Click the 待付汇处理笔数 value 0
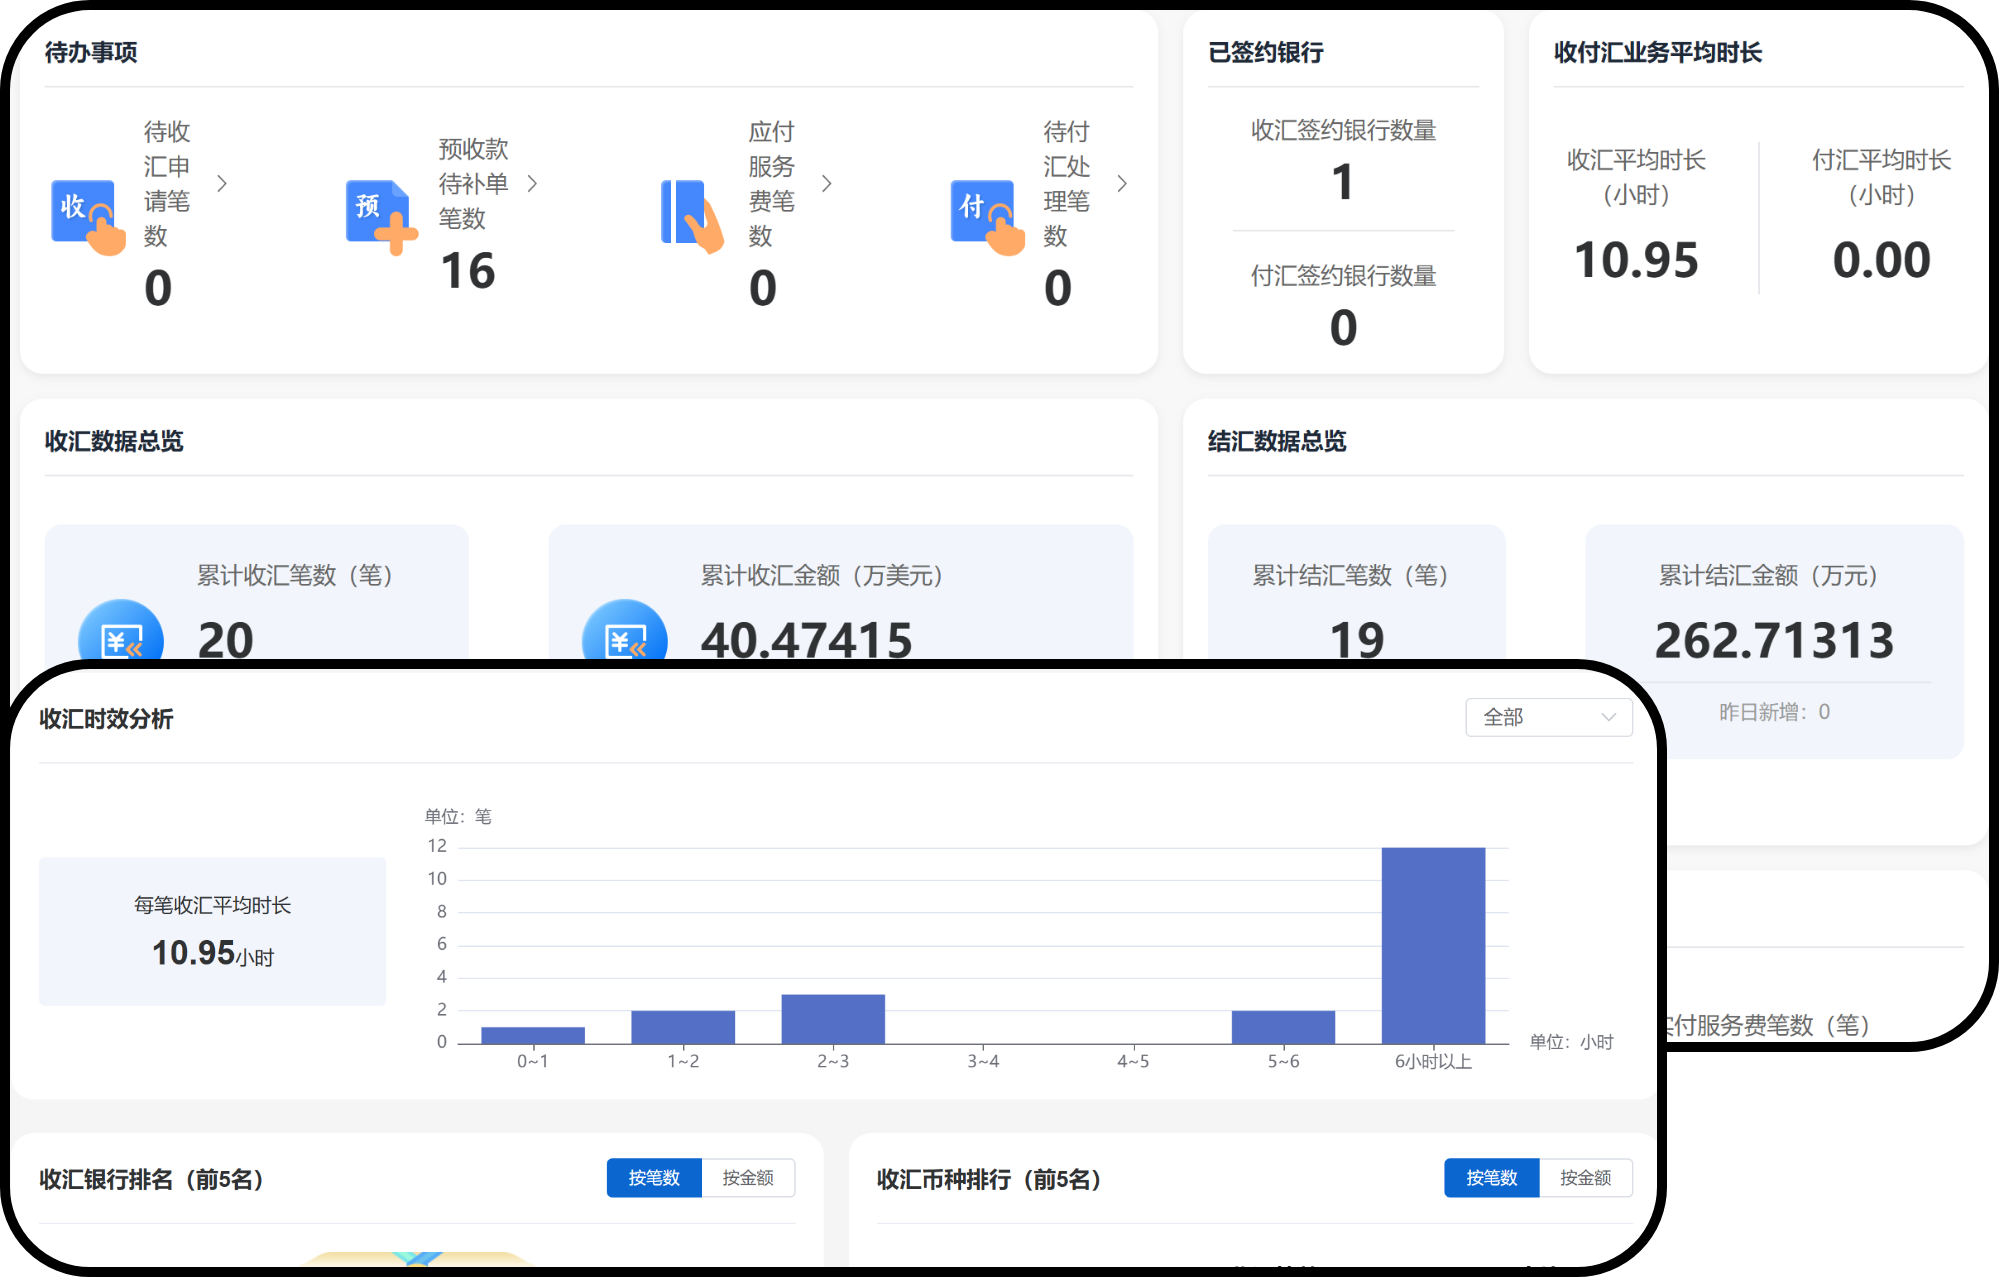The height and width of the screenshot is (1278, 2000). [1058, 288]
